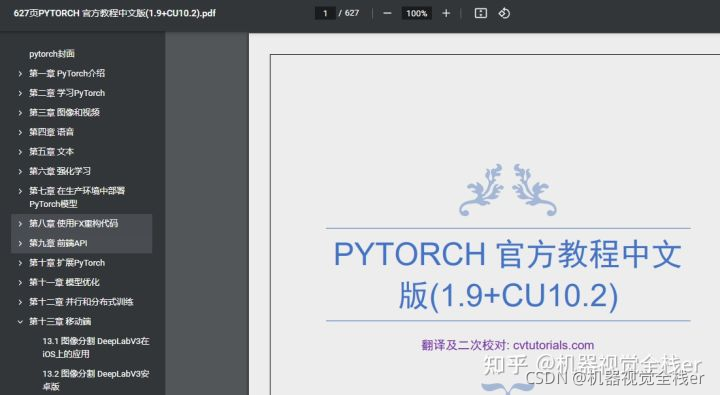720x395 pixels.
Task: Click the page number input field
Action: tap(325, 13)
